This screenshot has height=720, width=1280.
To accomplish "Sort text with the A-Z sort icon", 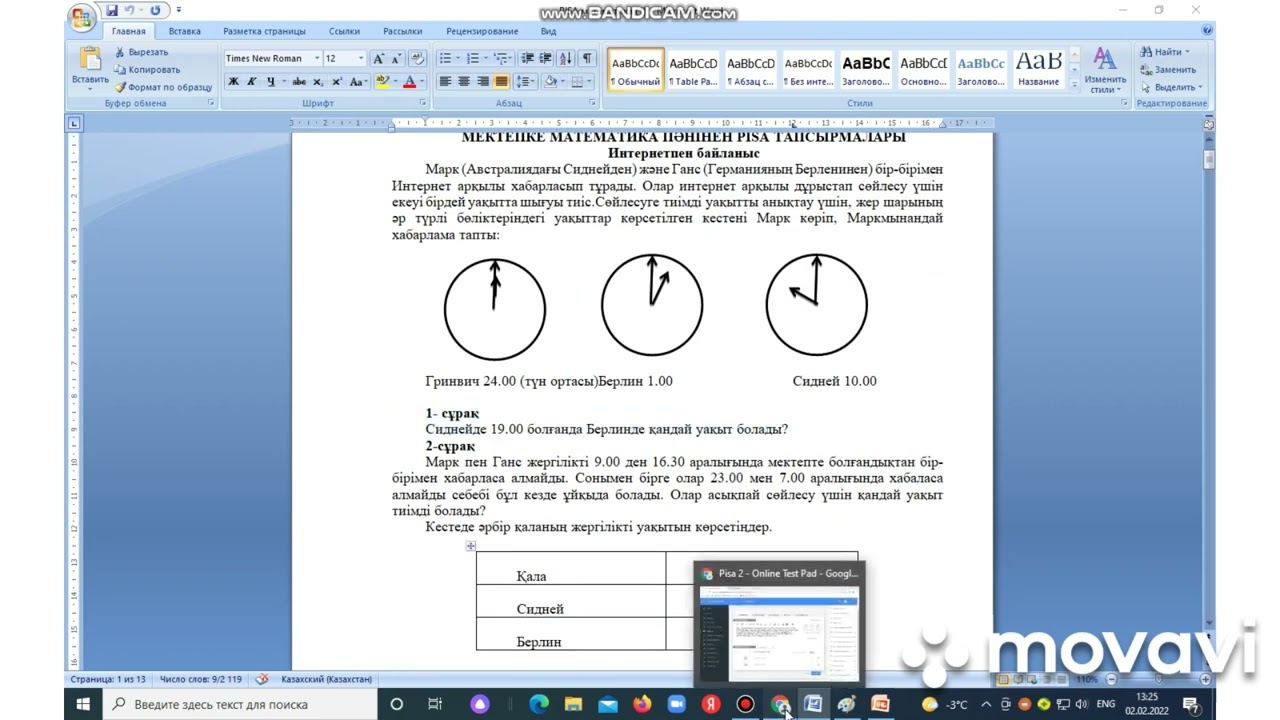I will pos(566,59).
